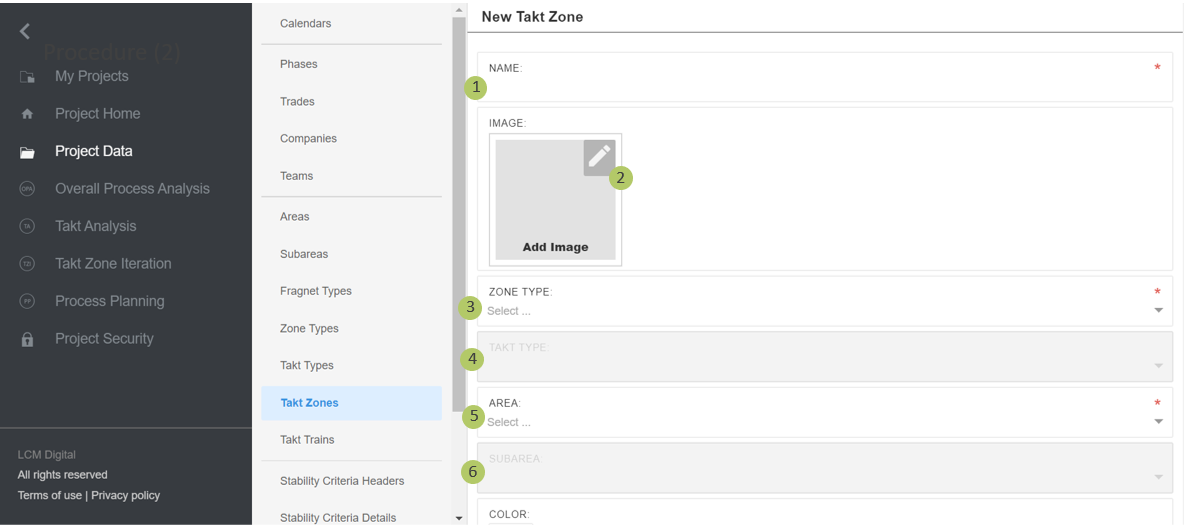This screenshot has width=1190, height=525.
Task: Select Takt Trains from data list
Action: (307, 440)
